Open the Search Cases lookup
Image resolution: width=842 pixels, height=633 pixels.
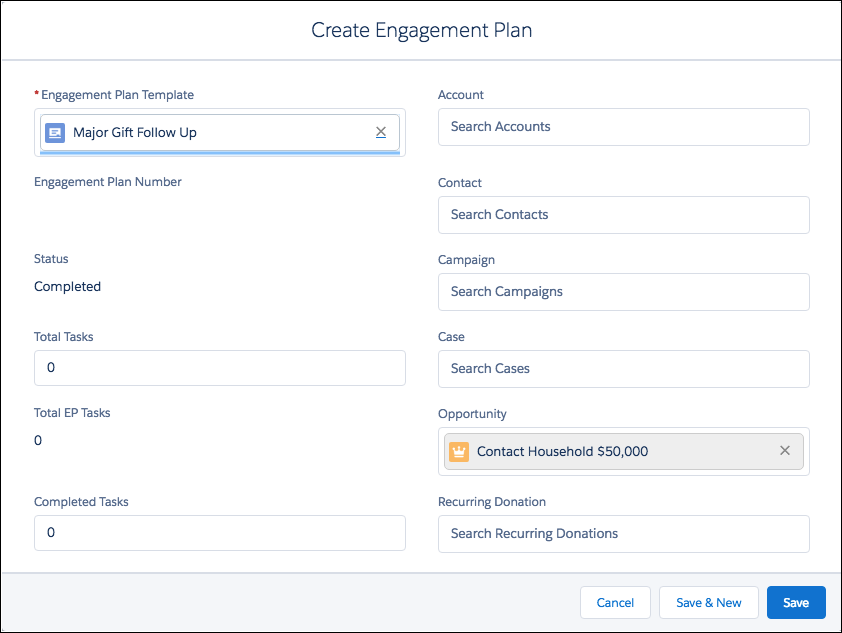pos(623,369)
